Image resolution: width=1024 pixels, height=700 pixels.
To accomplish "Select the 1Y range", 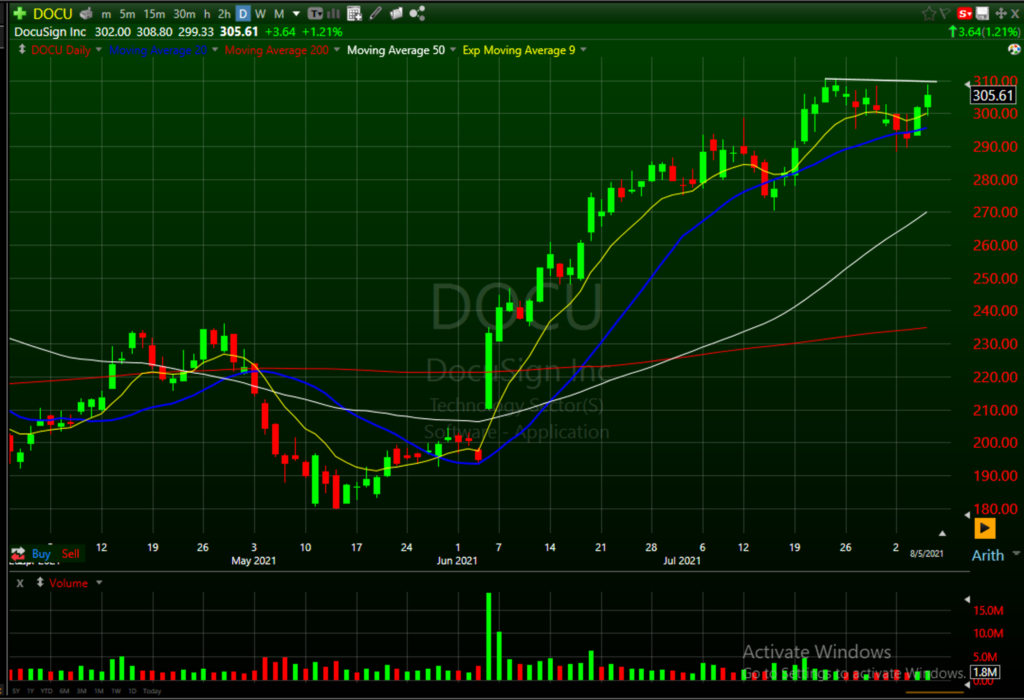I will [x=30, y=691].
